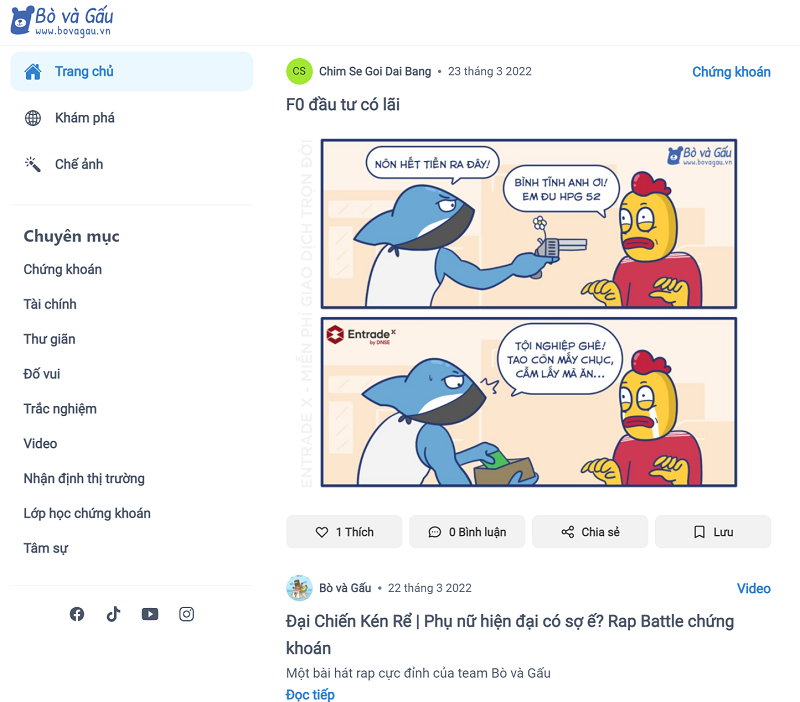Open the Khám phá menu item
800x702 pixels.
click(x=132, y=118)
